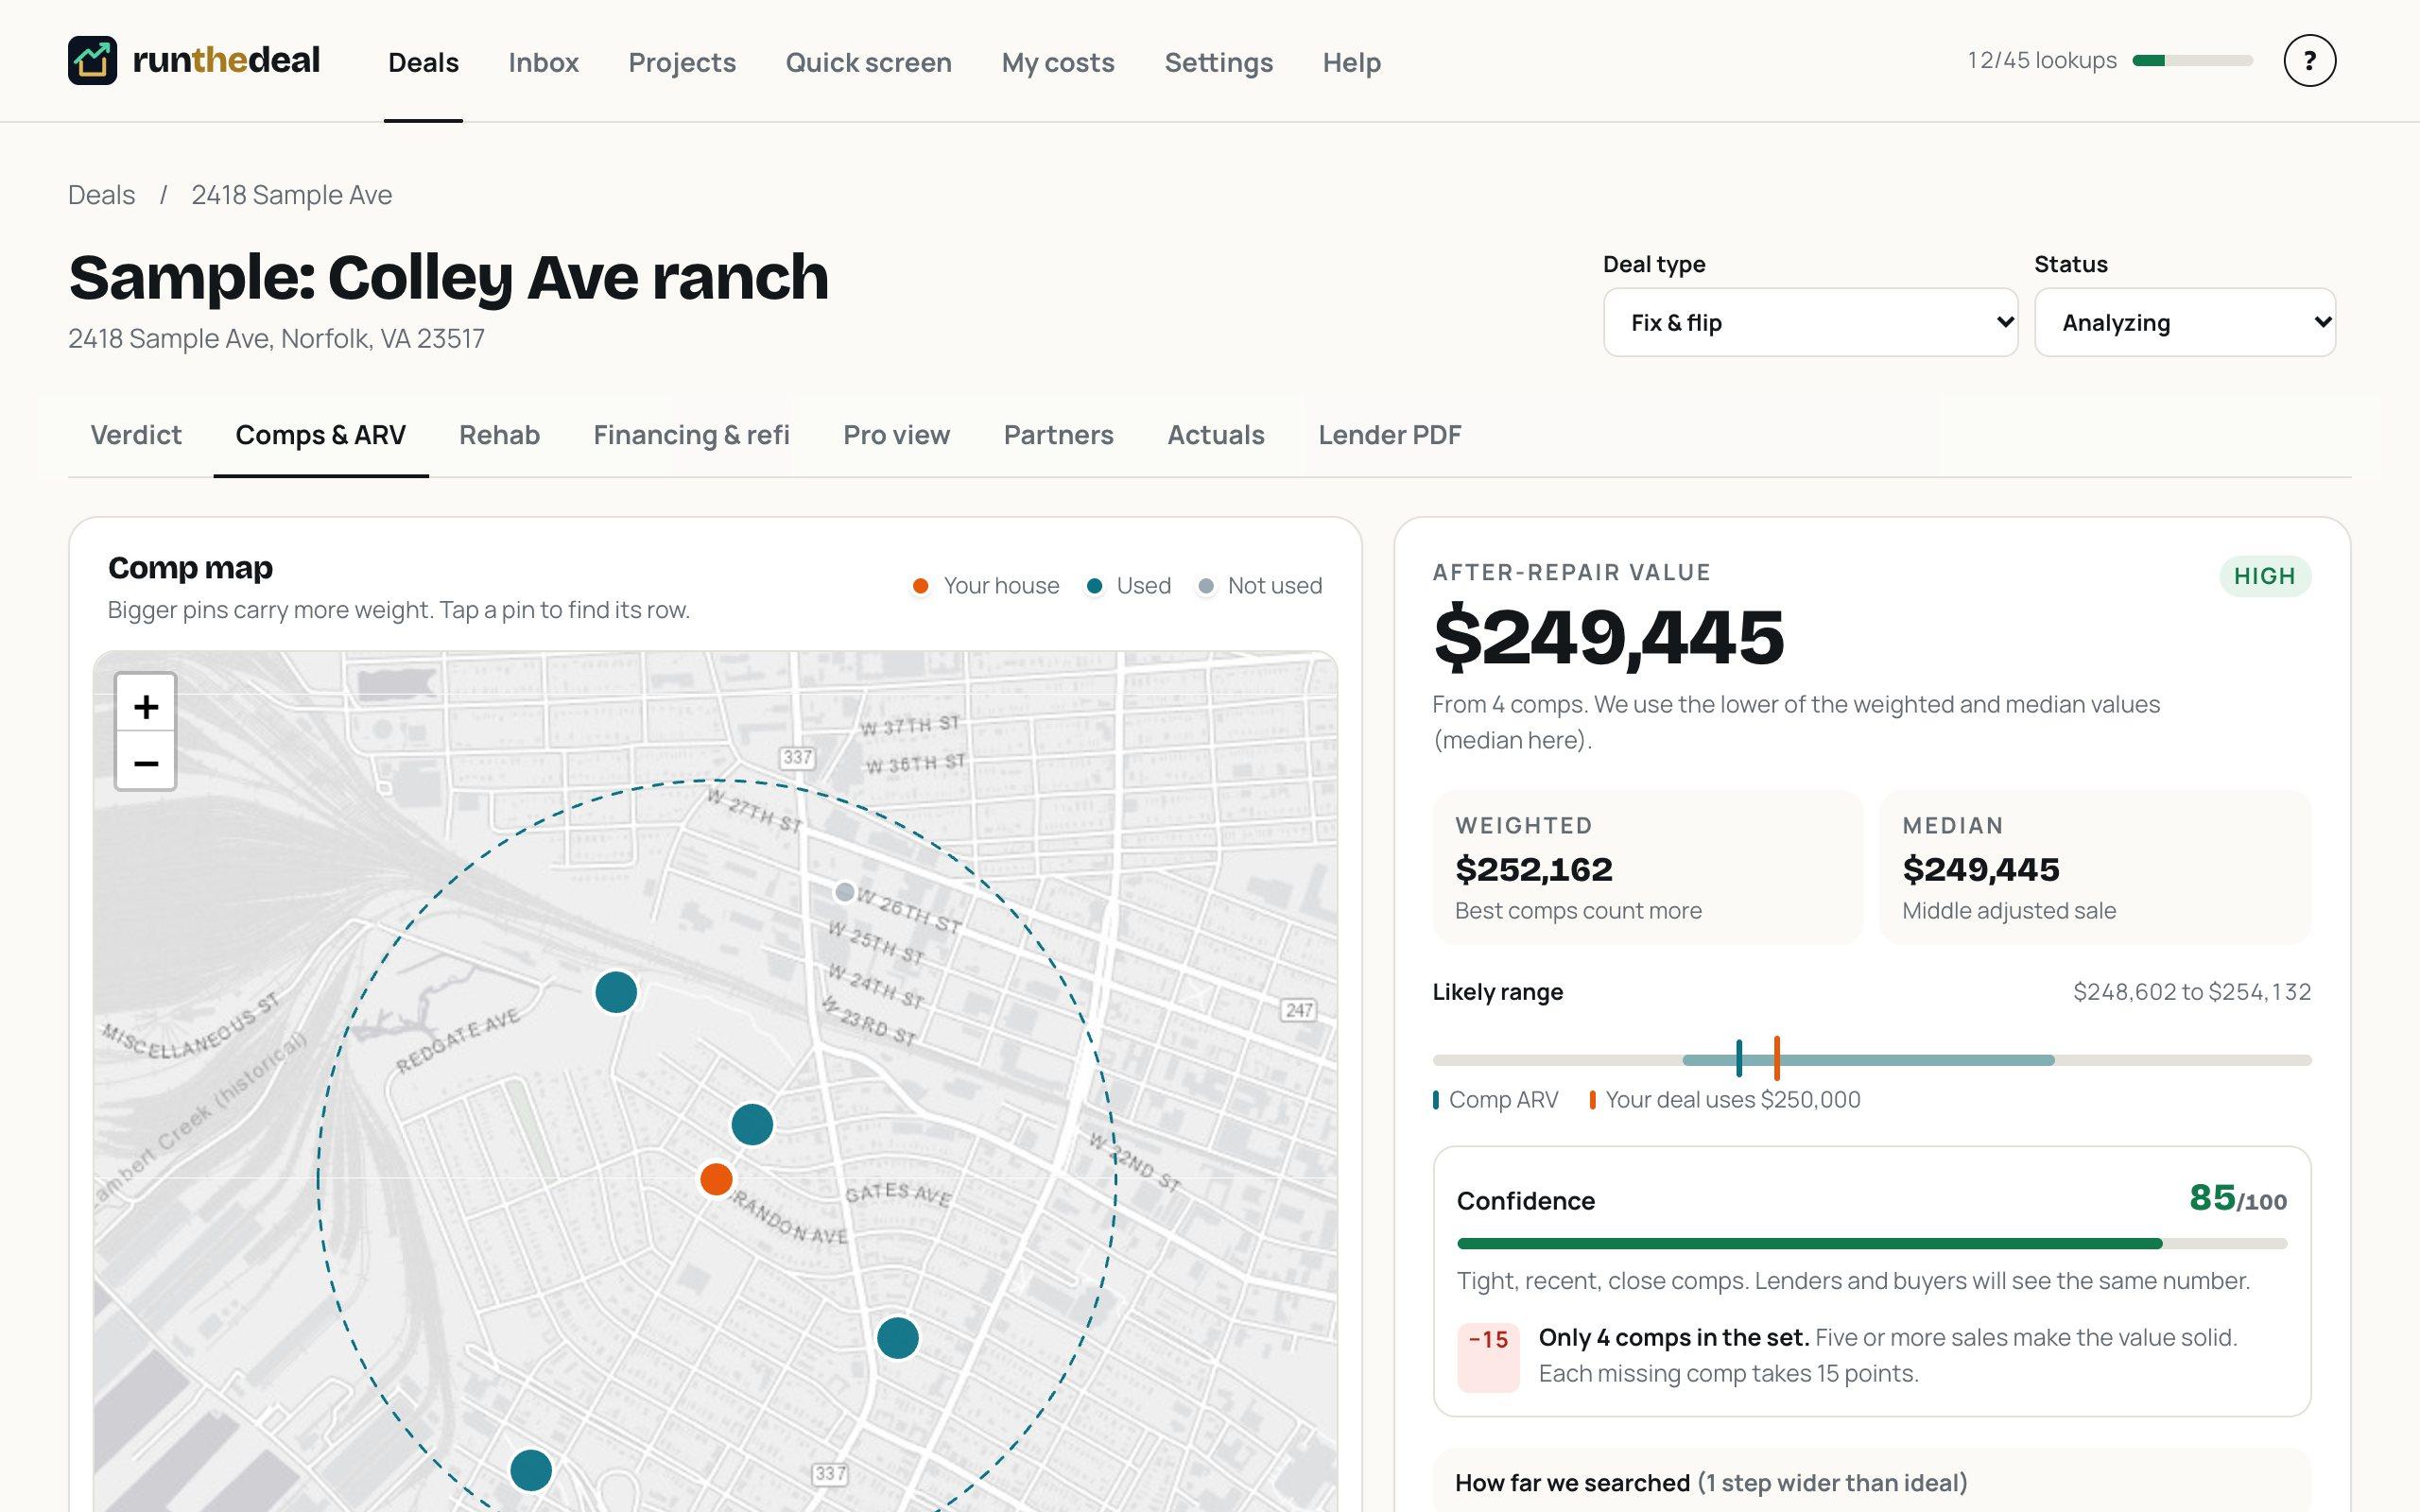Open the help question mark button

[x=2309, y=61]
